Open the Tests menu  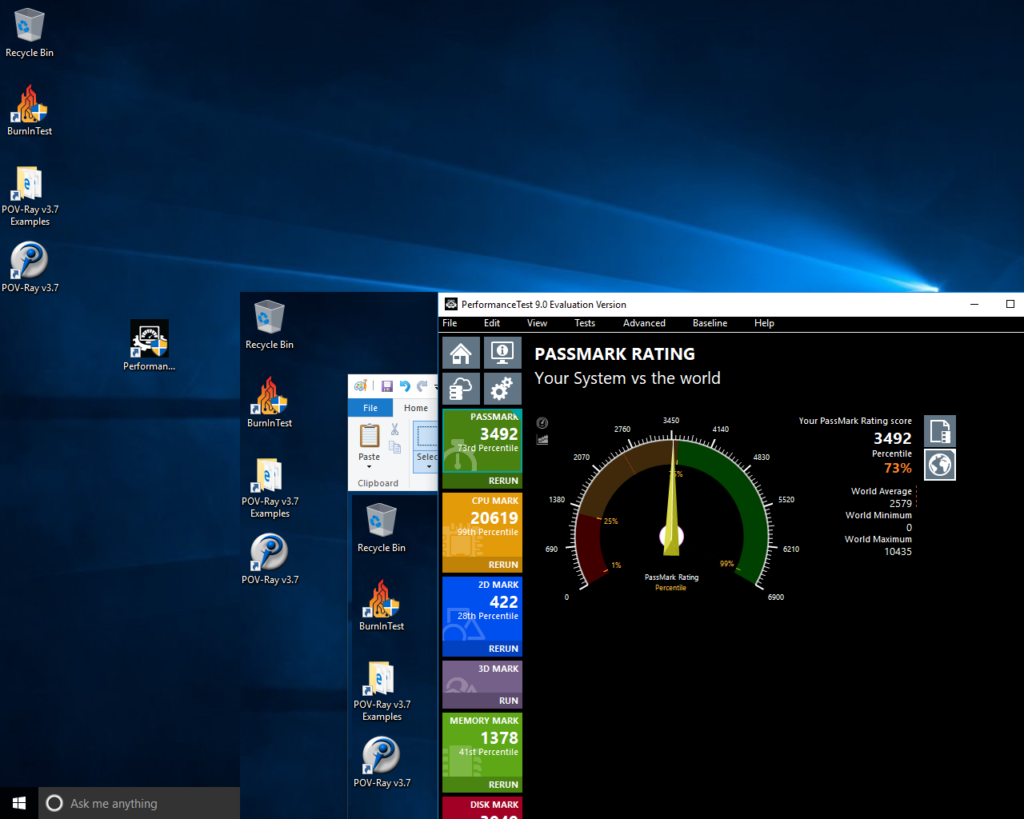584,323
